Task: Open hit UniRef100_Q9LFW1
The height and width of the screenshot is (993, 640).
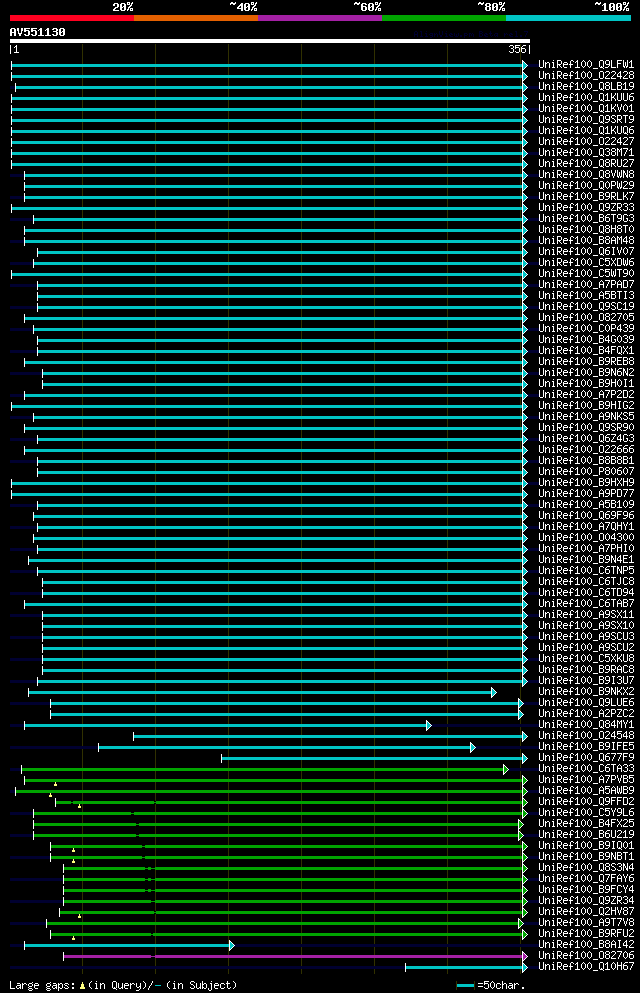Action: point(586,65)
